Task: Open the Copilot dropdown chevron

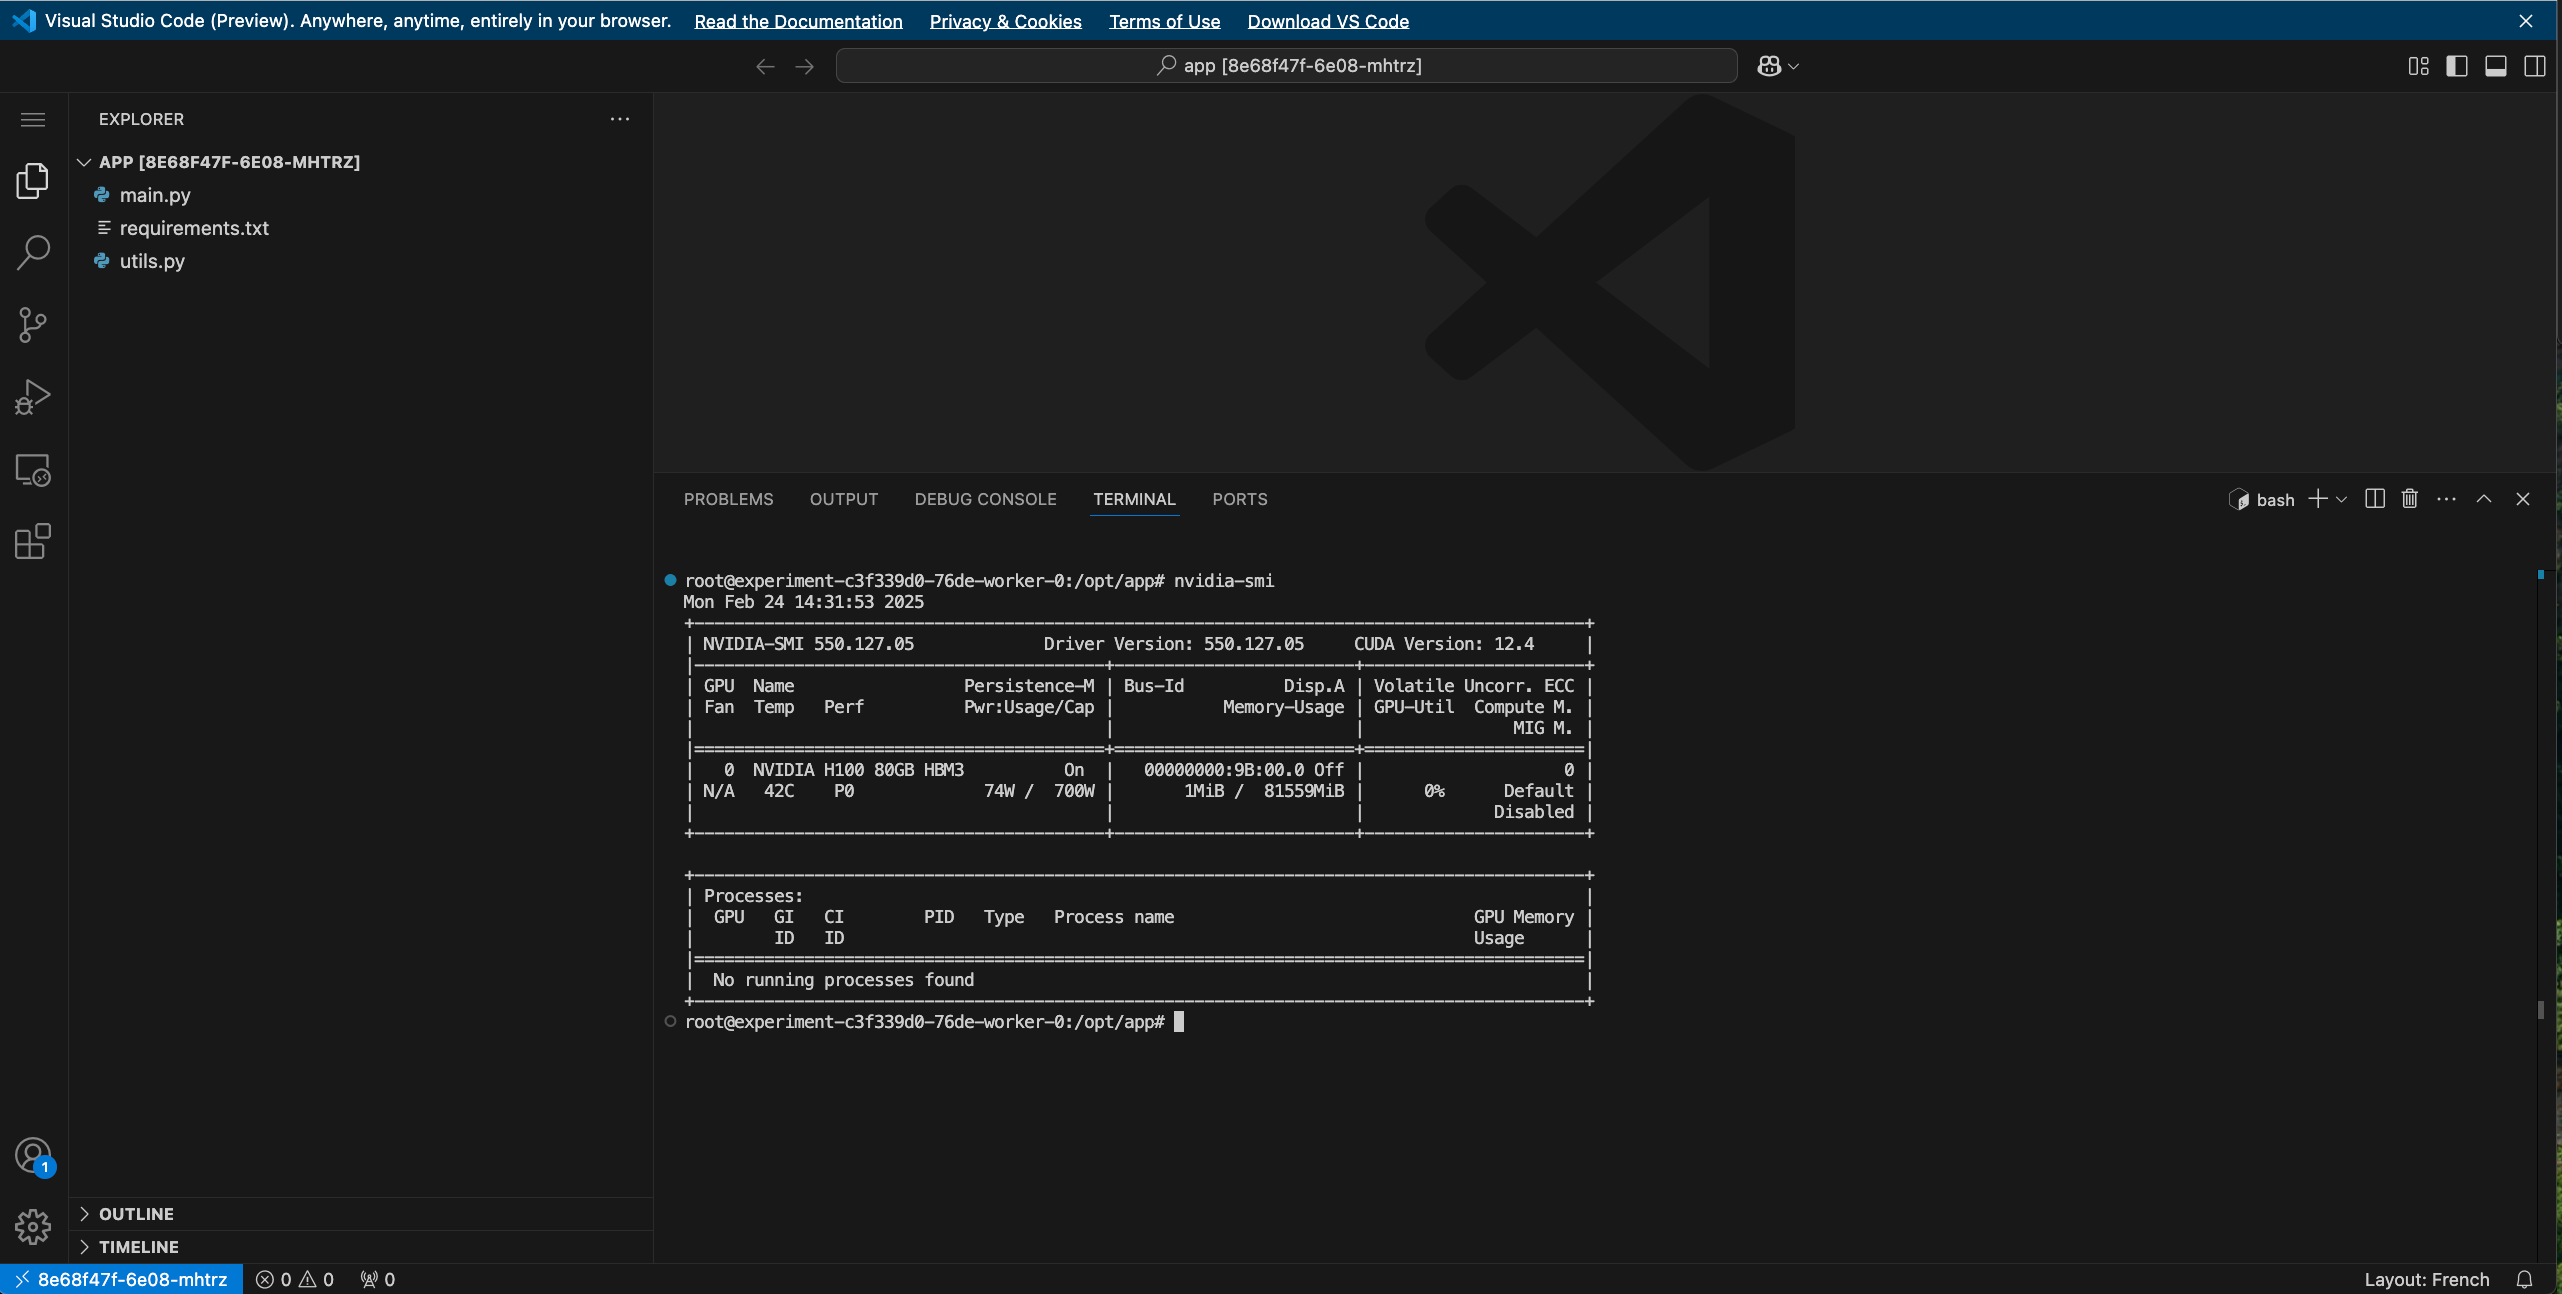Action: tap(1794, 66)
